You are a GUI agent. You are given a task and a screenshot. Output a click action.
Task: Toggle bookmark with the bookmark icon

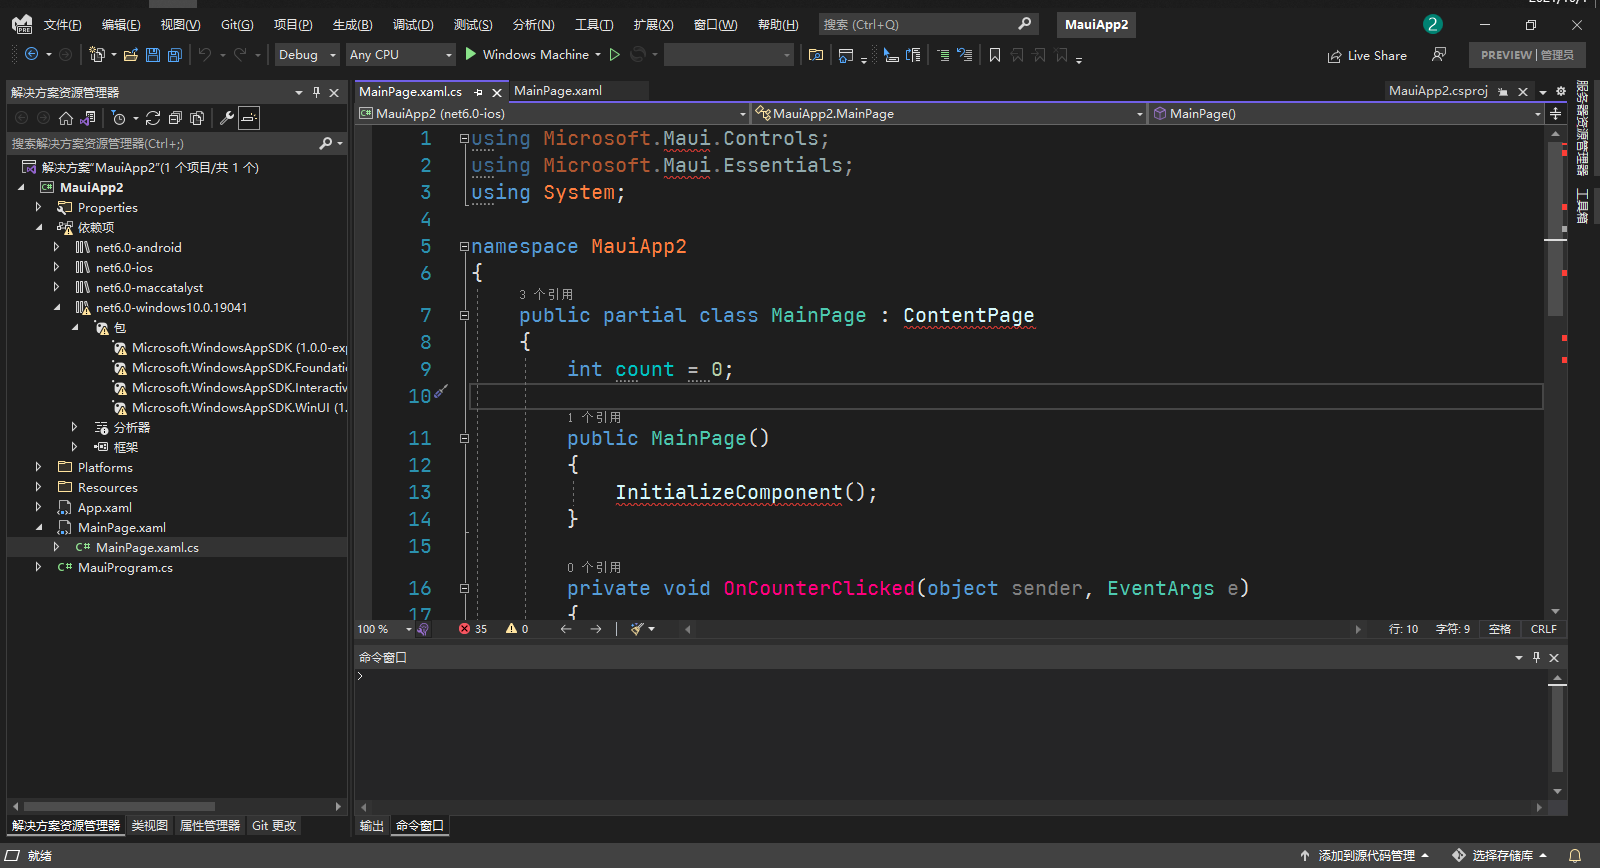[995, 55]
